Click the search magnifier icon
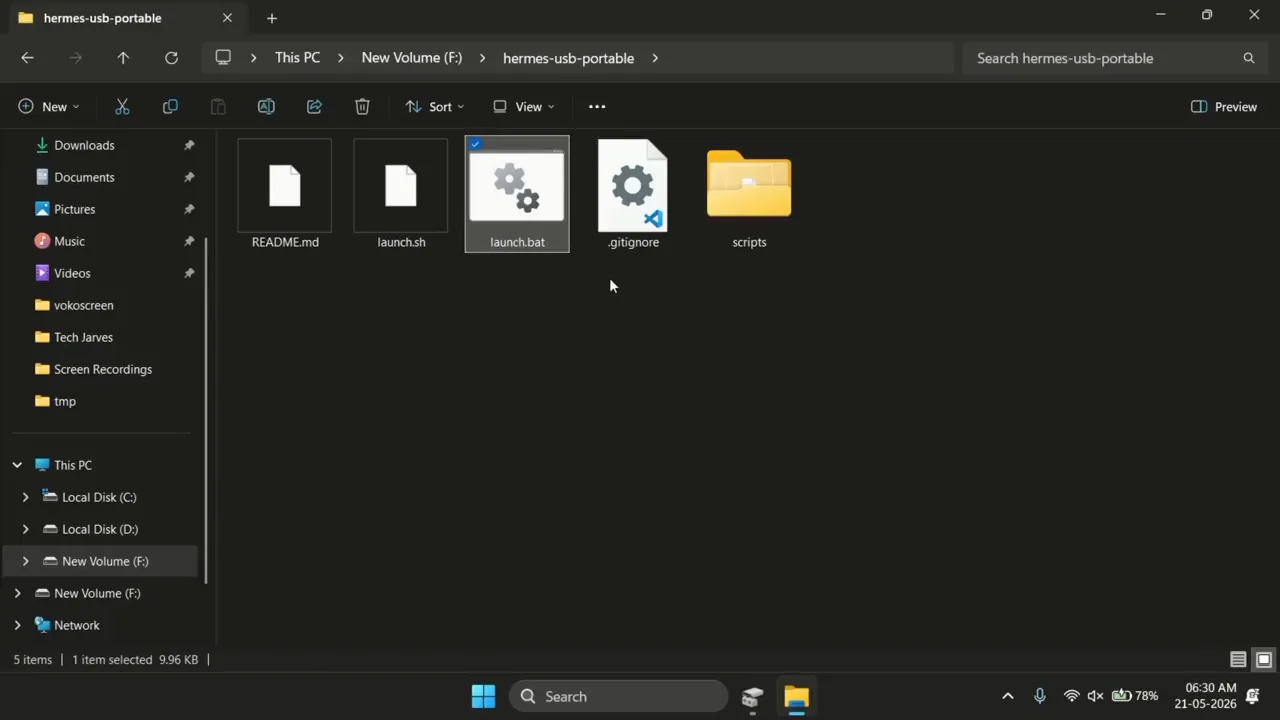 (x=1249, y=58)
